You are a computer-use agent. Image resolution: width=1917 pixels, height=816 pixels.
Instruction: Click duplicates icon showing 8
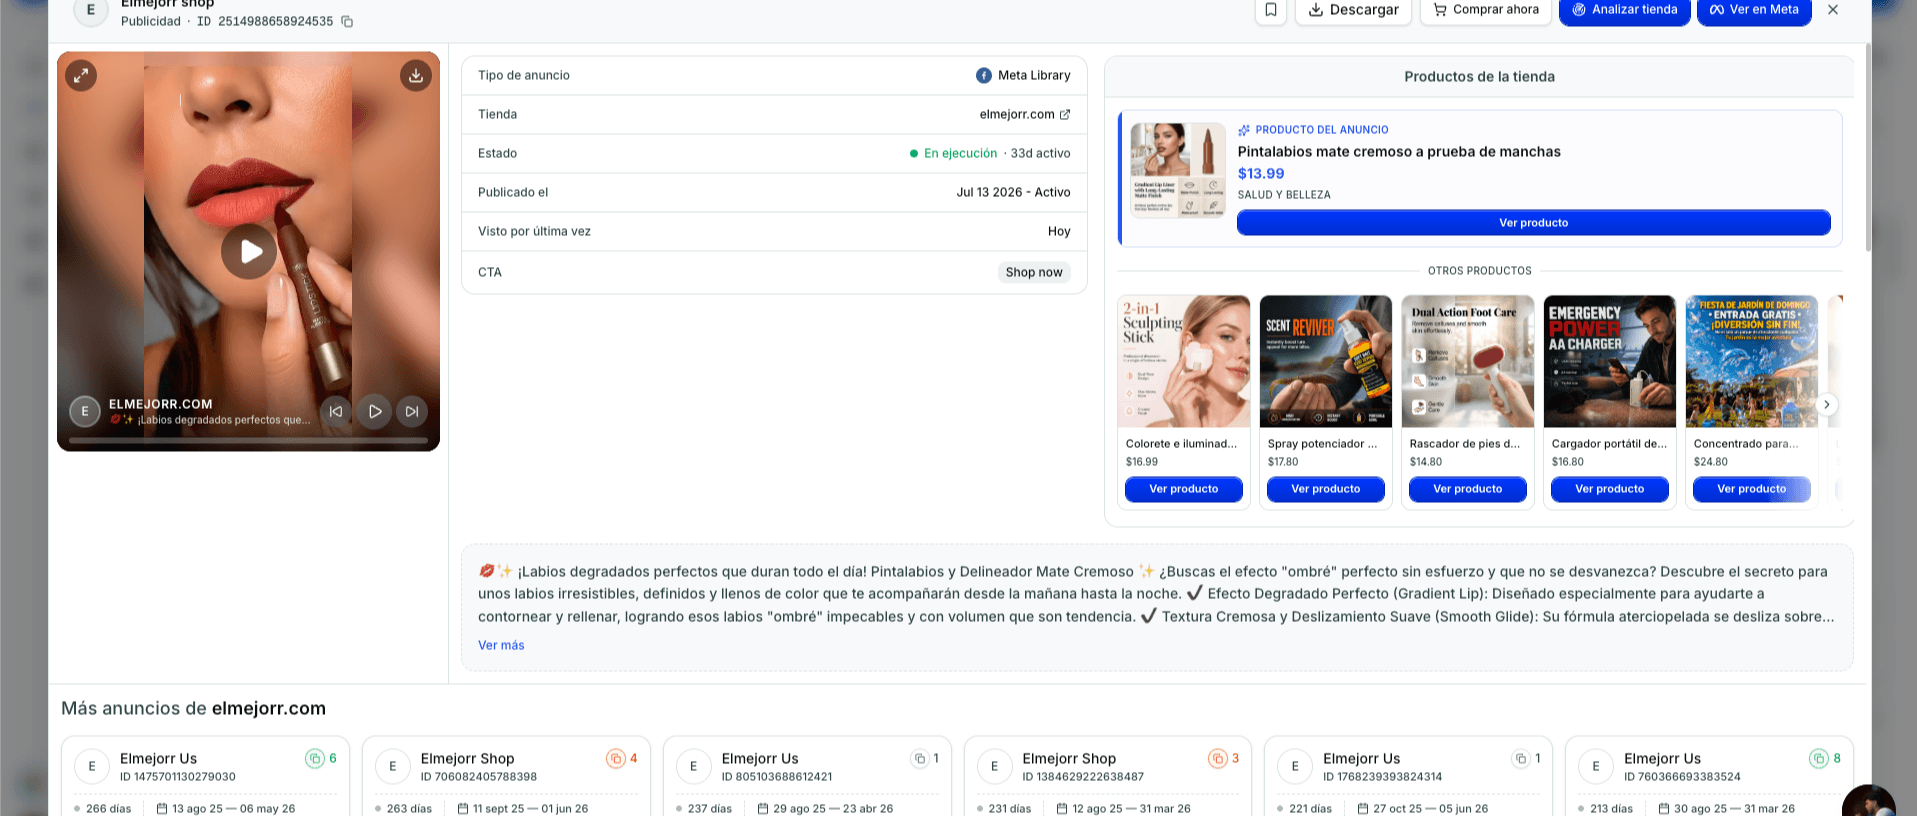(x=1819, y=759)
